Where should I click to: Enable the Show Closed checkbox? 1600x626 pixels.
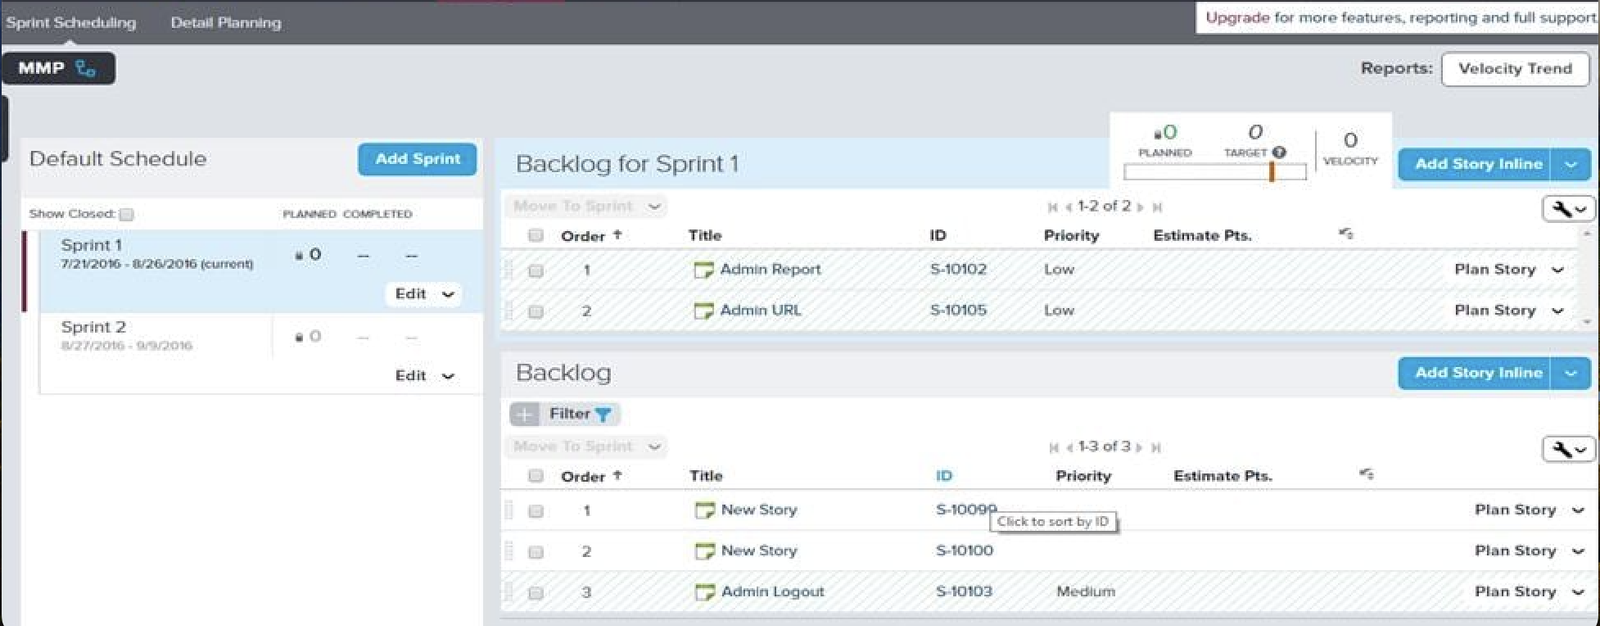tap(126, 214)
